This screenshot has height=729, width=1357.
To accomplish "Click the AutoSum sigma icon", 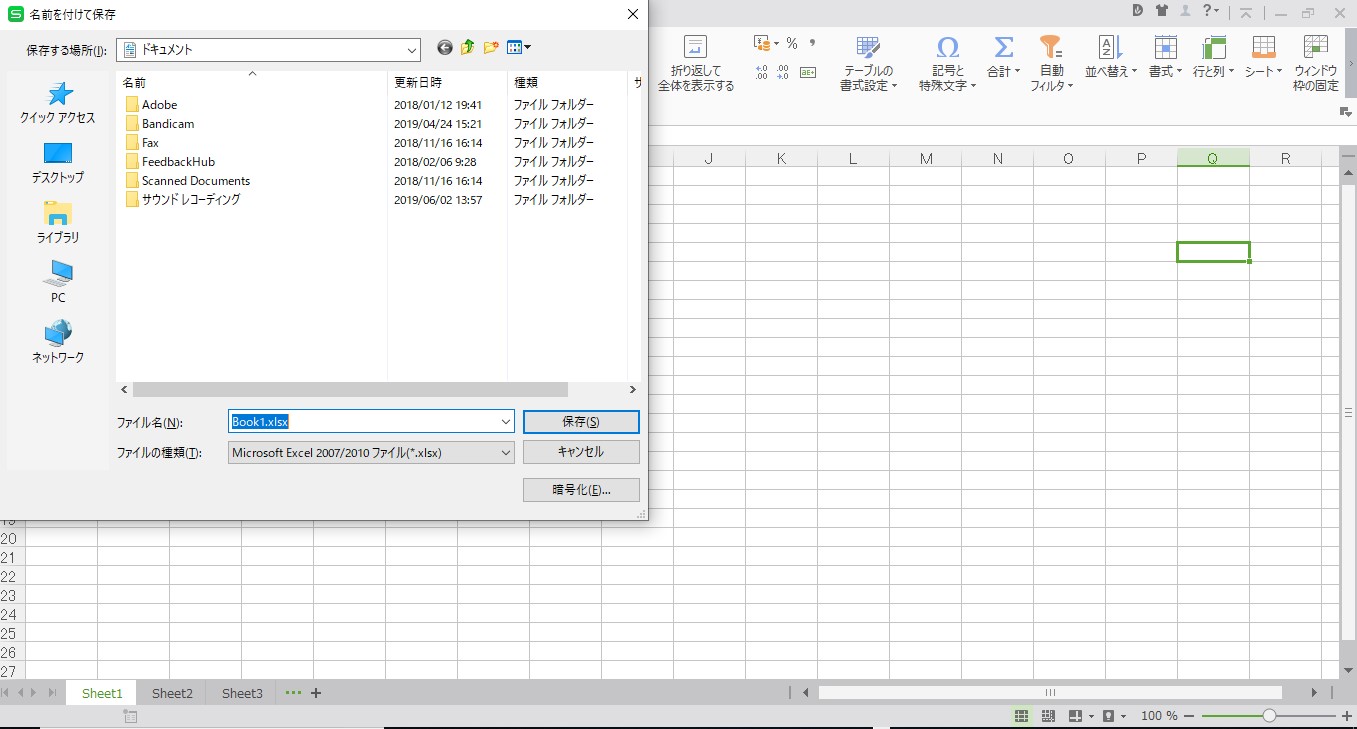I will [x=1003, y=48].
